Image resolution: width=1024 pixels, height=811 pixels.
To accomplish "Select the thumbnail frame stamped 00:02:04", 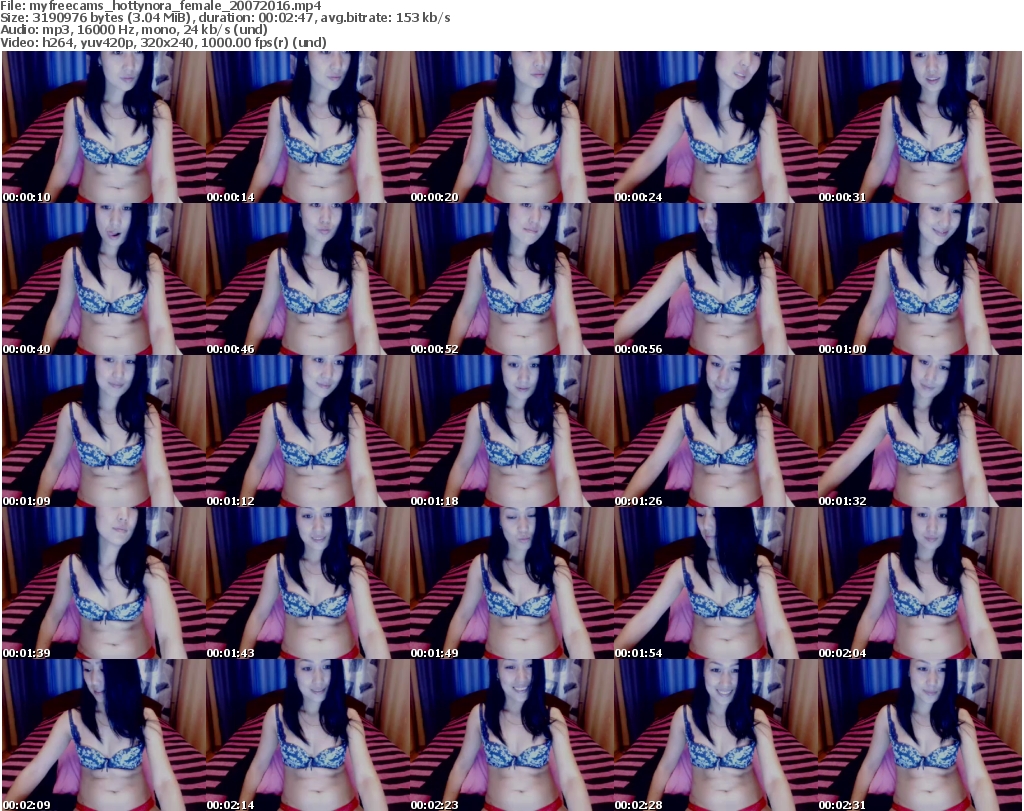I will click(920, 582).
